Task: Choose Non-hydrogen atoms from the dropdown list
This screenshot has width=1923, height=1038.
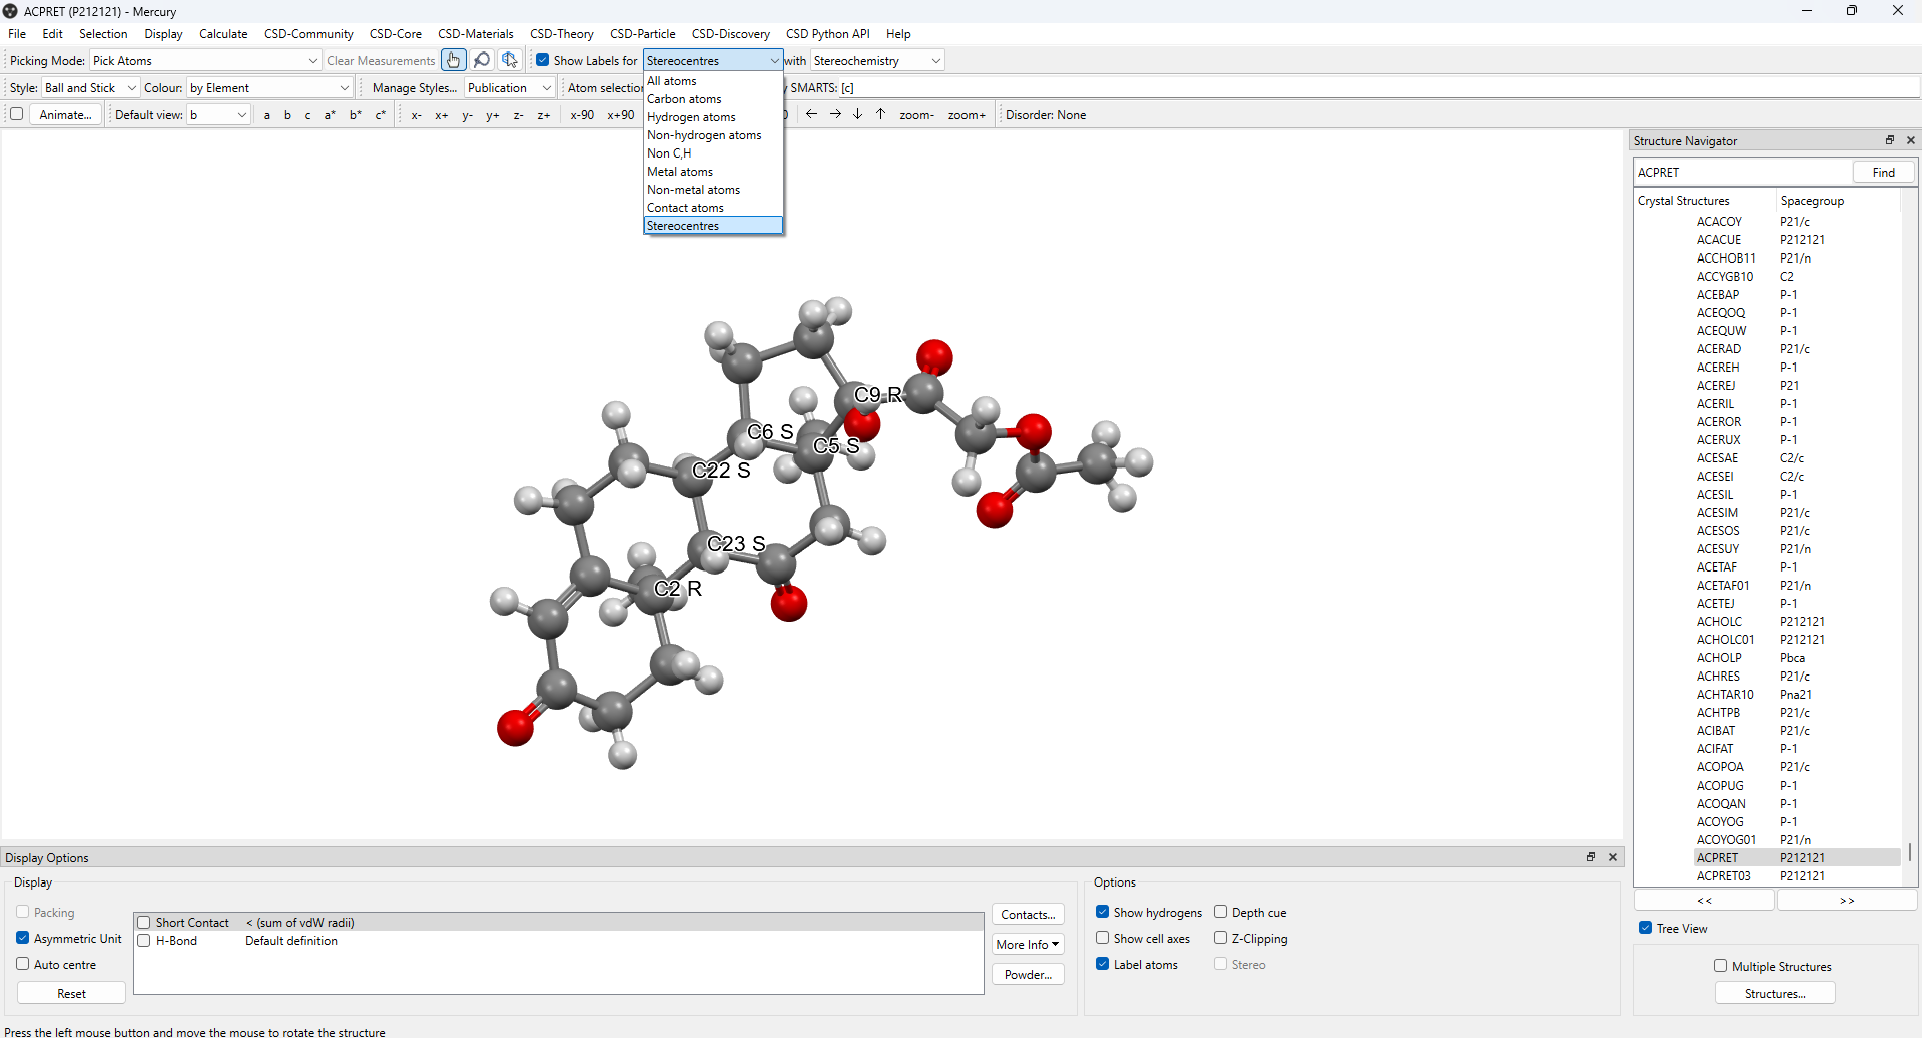Action: click(704, 135)
